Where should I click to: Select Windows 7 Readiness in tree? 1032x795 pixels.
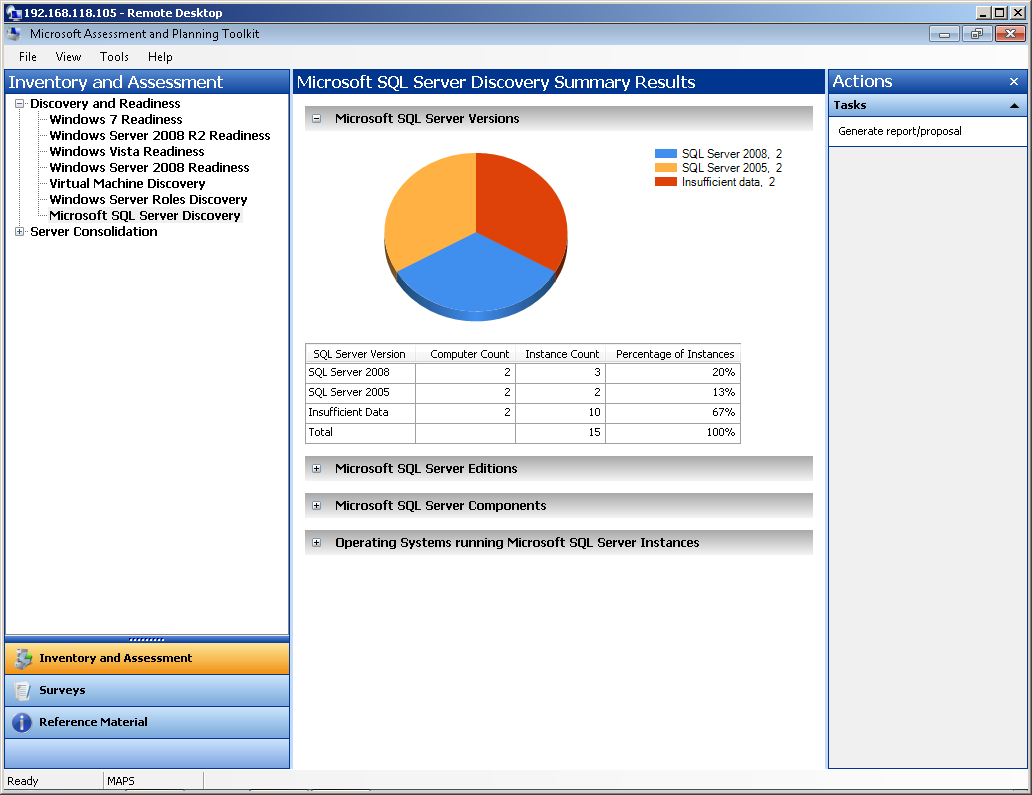pyautogui.click(x=116, y=120)
